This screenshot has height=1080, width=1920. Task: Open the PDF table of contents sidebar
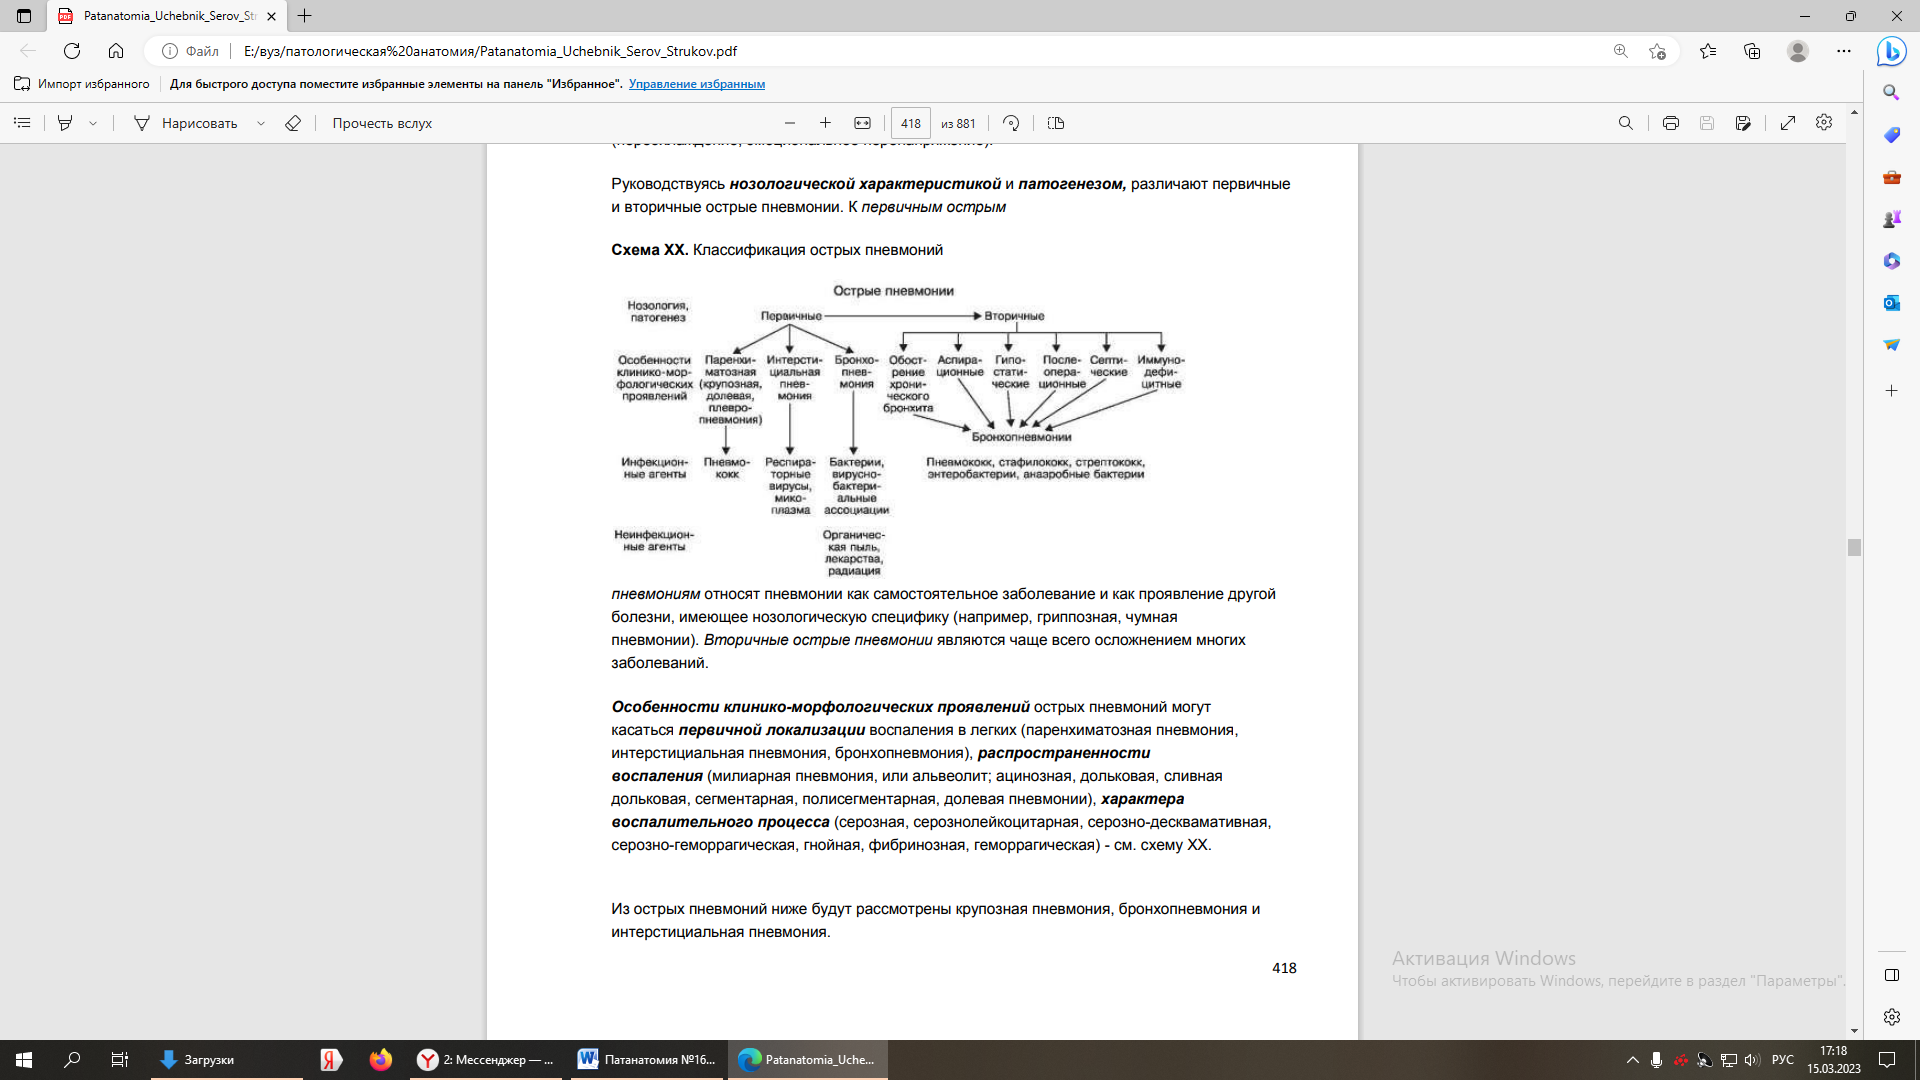pos(22,123)
